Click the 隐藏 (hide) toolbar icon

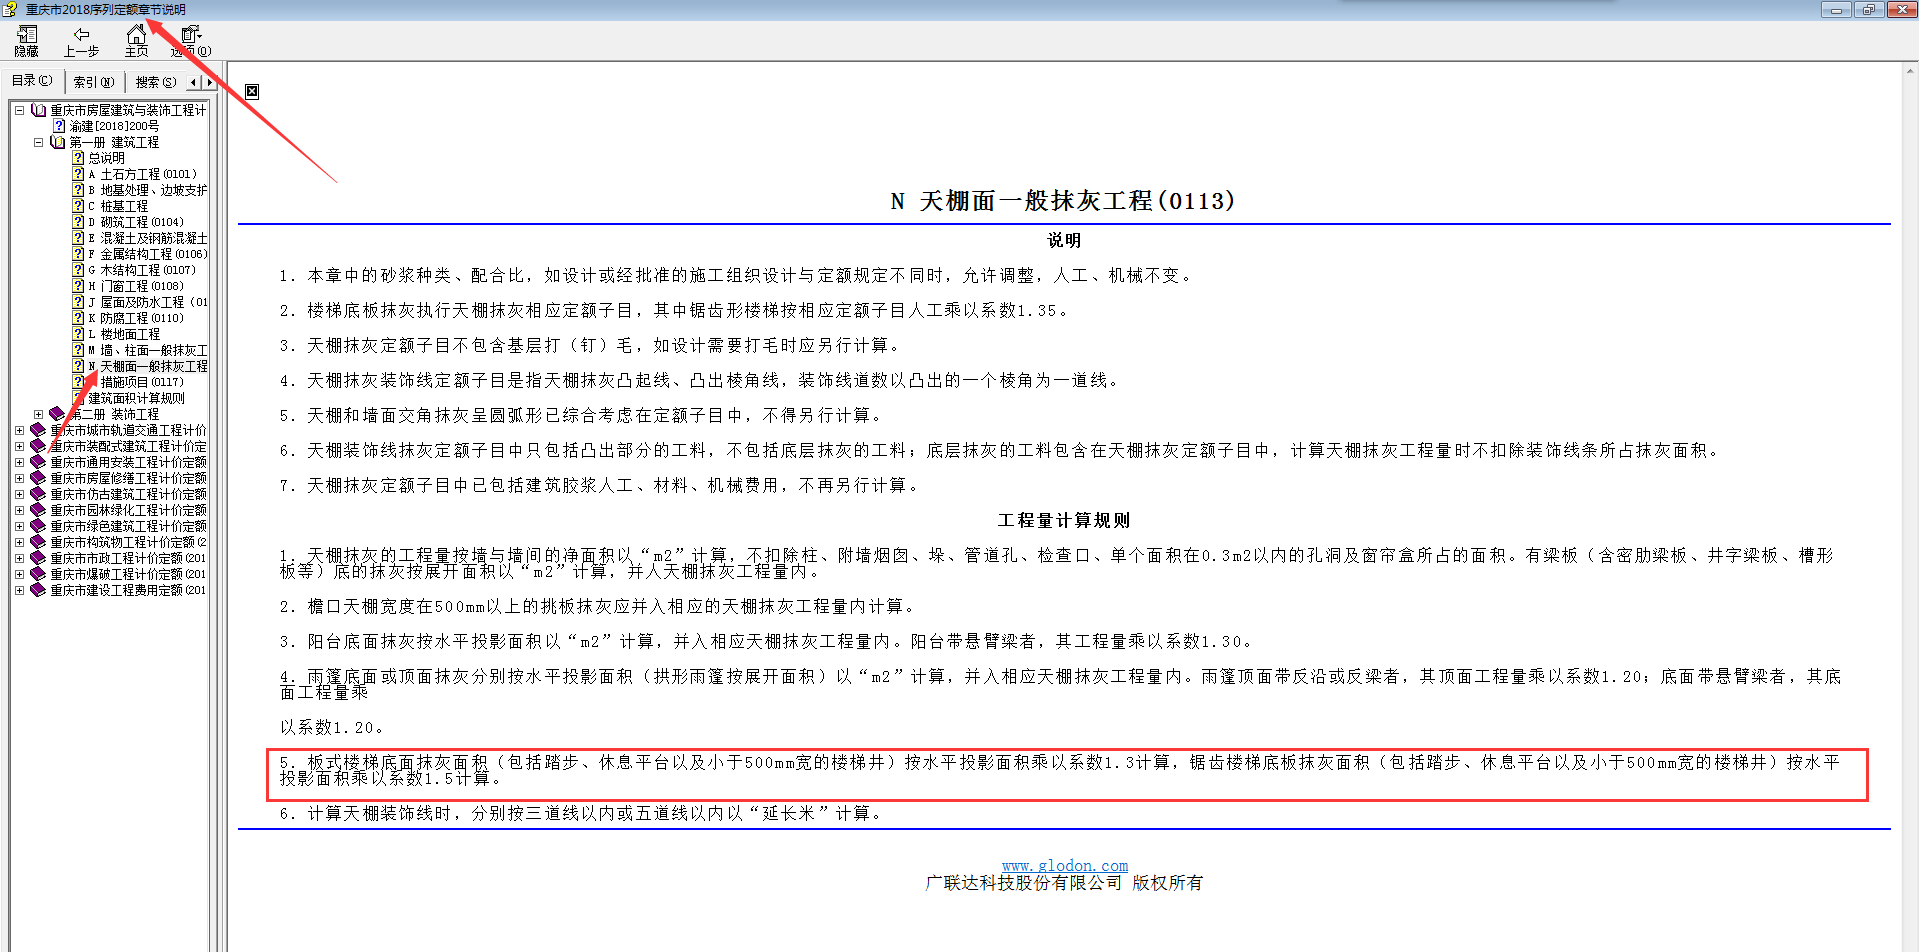pos(27,35)
